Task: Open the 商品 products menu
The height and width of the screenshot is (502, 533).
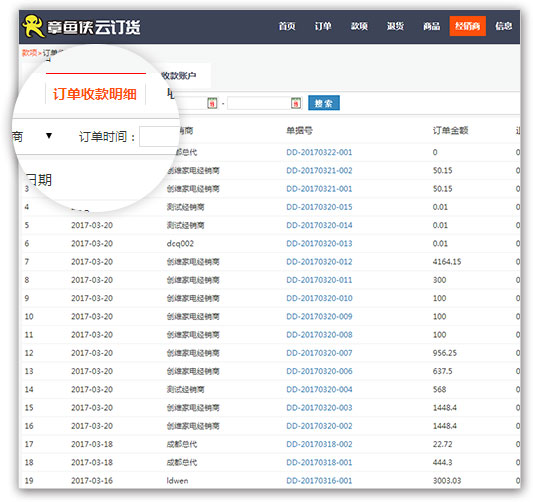Action: [431, 26]
